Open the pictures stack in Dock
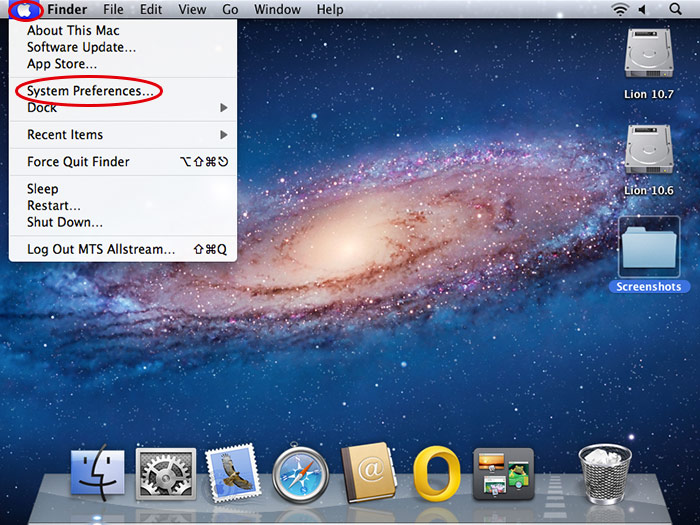The width and height of the screenshot is (700, 525). pyautogui.click(x=504, y=474)
